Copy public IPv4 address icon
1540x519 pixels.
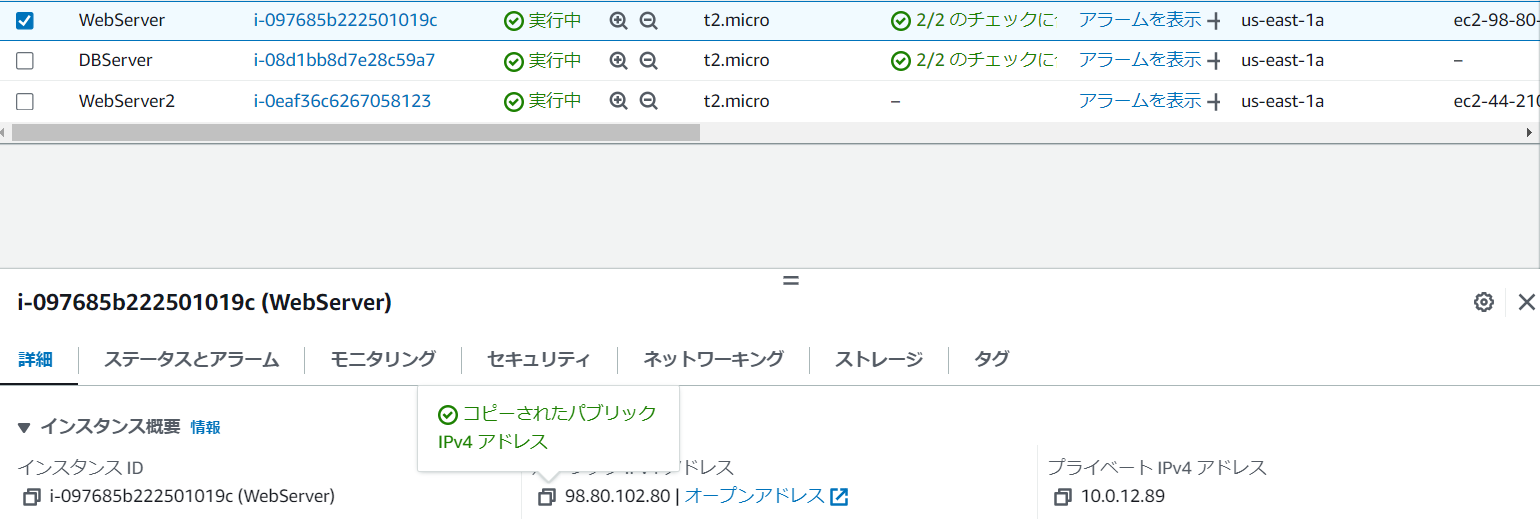tap(546, 497)
